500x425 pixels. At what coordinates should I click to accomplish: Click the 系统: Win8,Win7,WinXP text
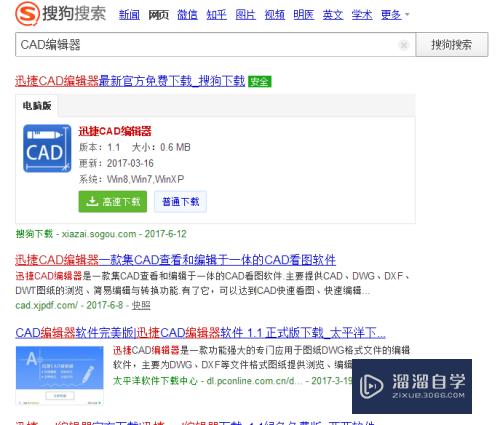click(x=131, y=179)
